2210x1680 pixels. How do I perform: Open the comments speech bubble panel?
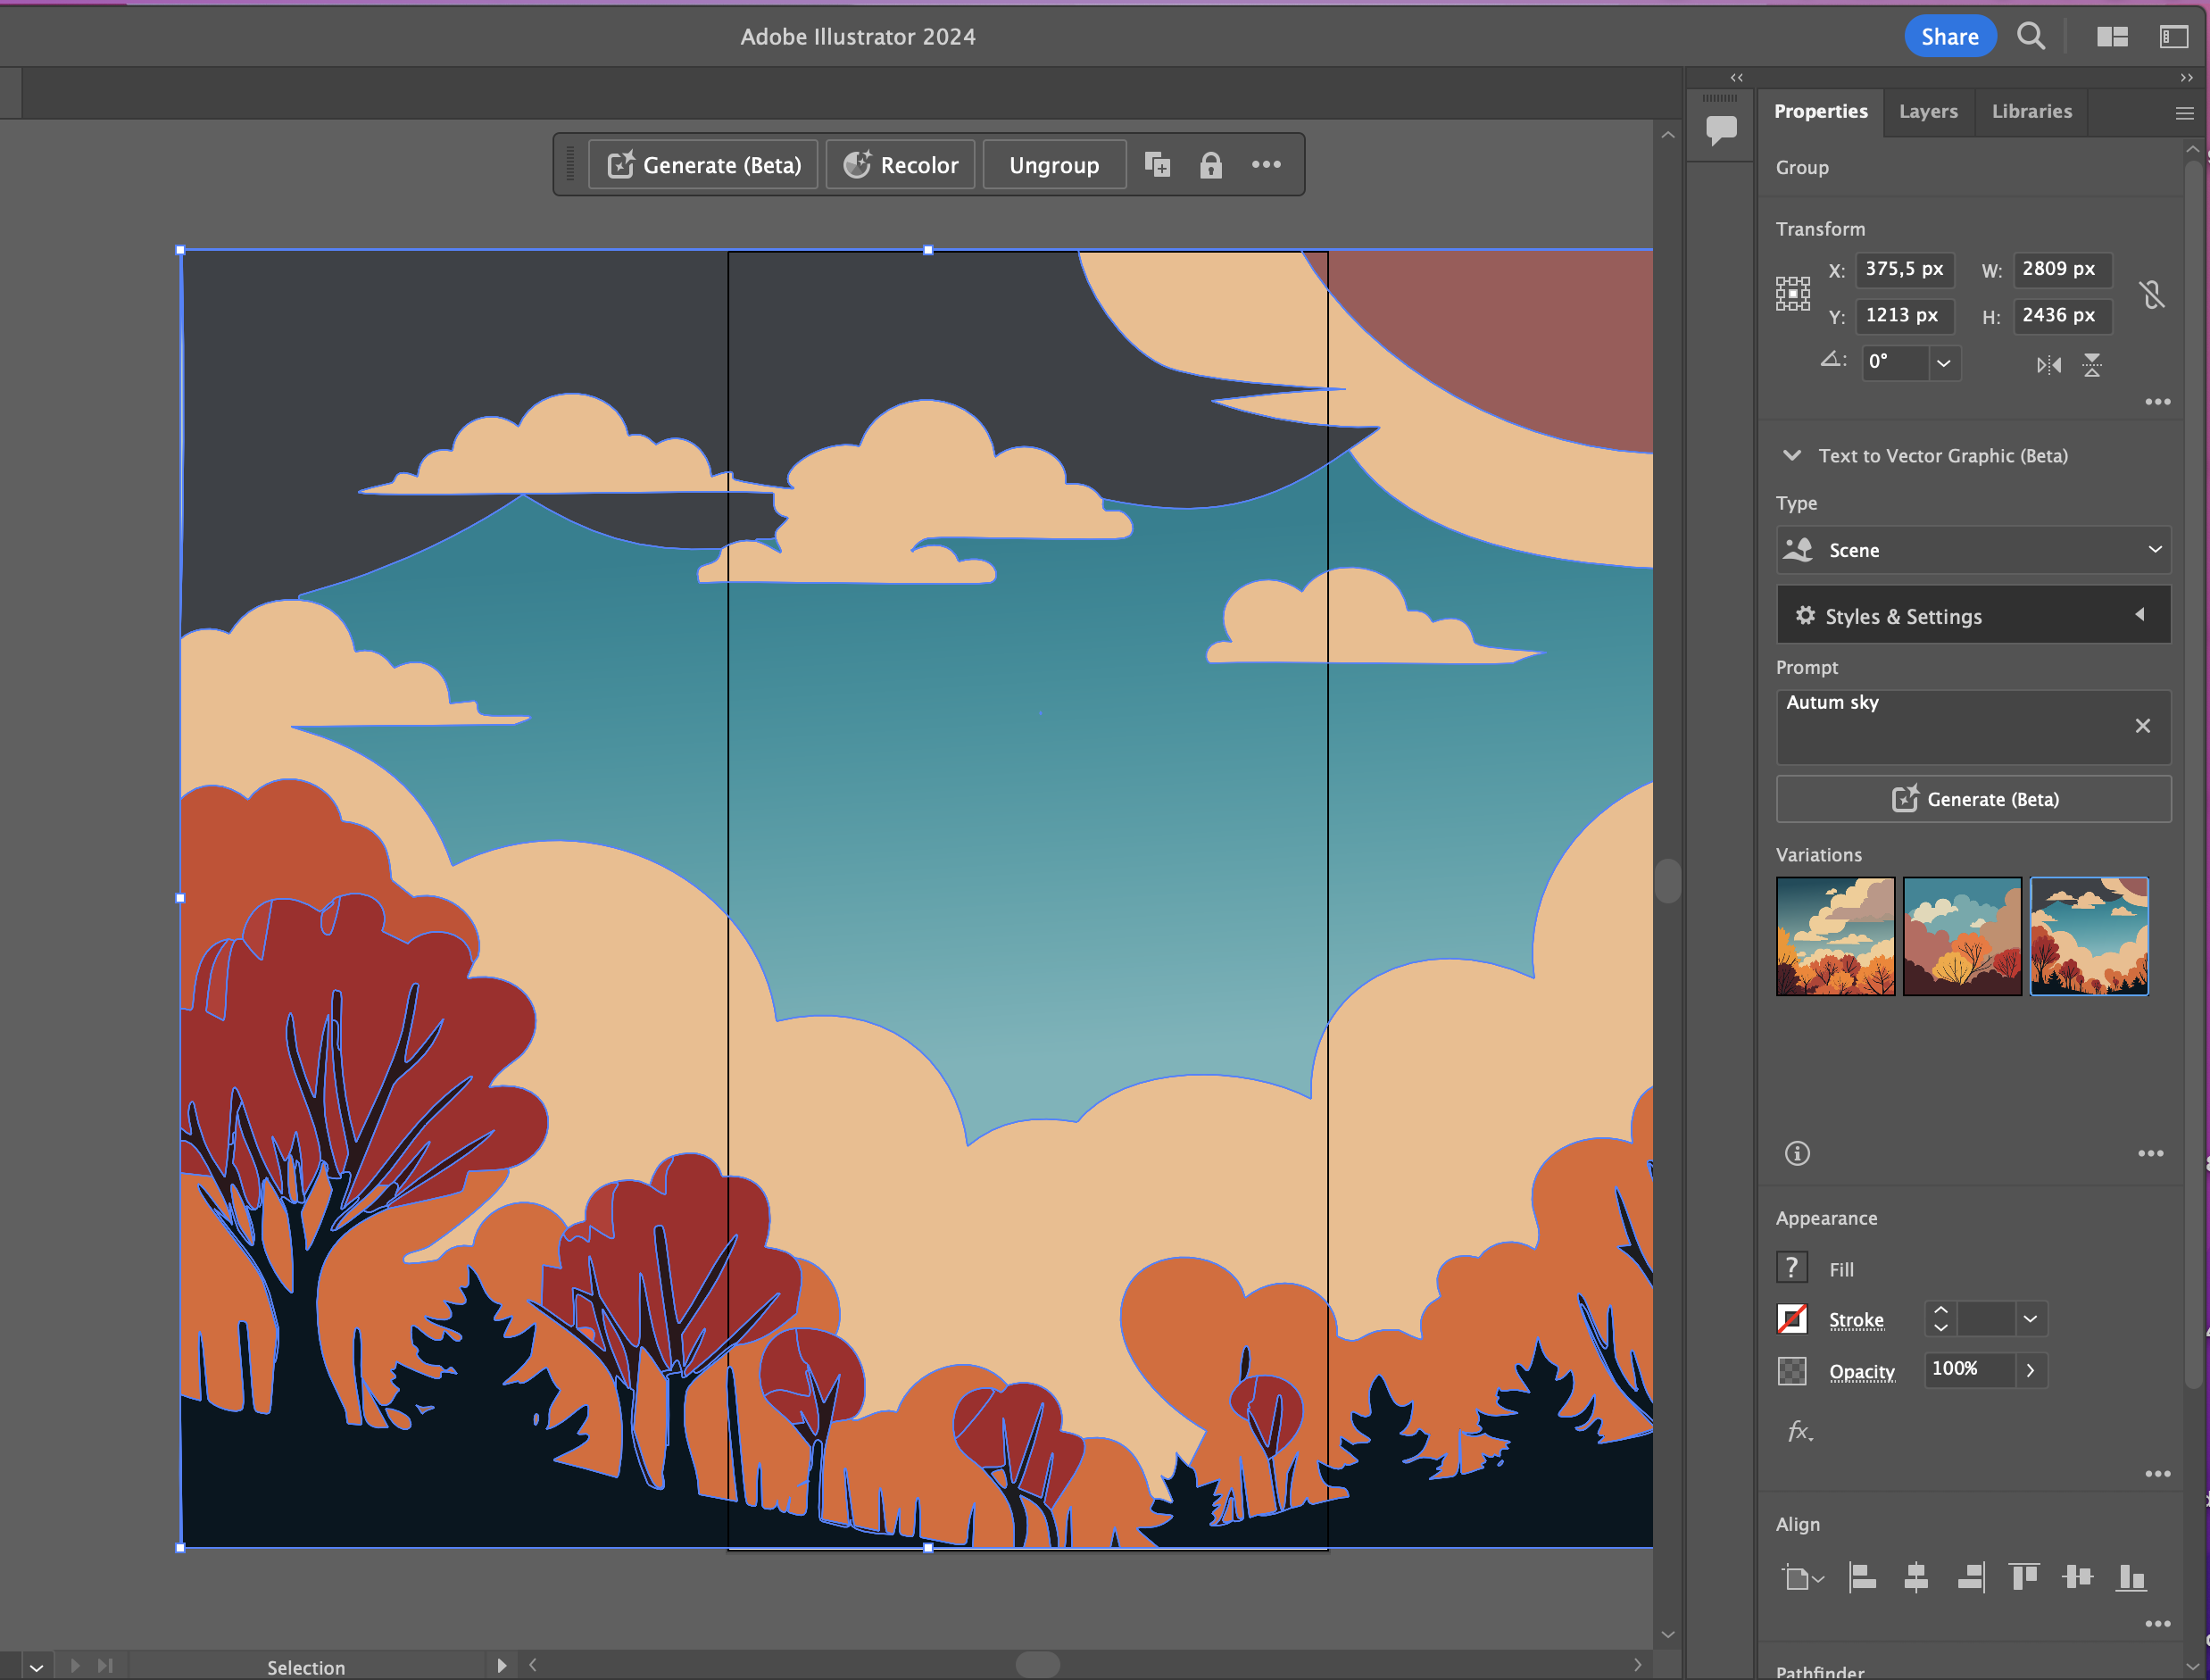pyautogui.click(x=1720, y=130)
